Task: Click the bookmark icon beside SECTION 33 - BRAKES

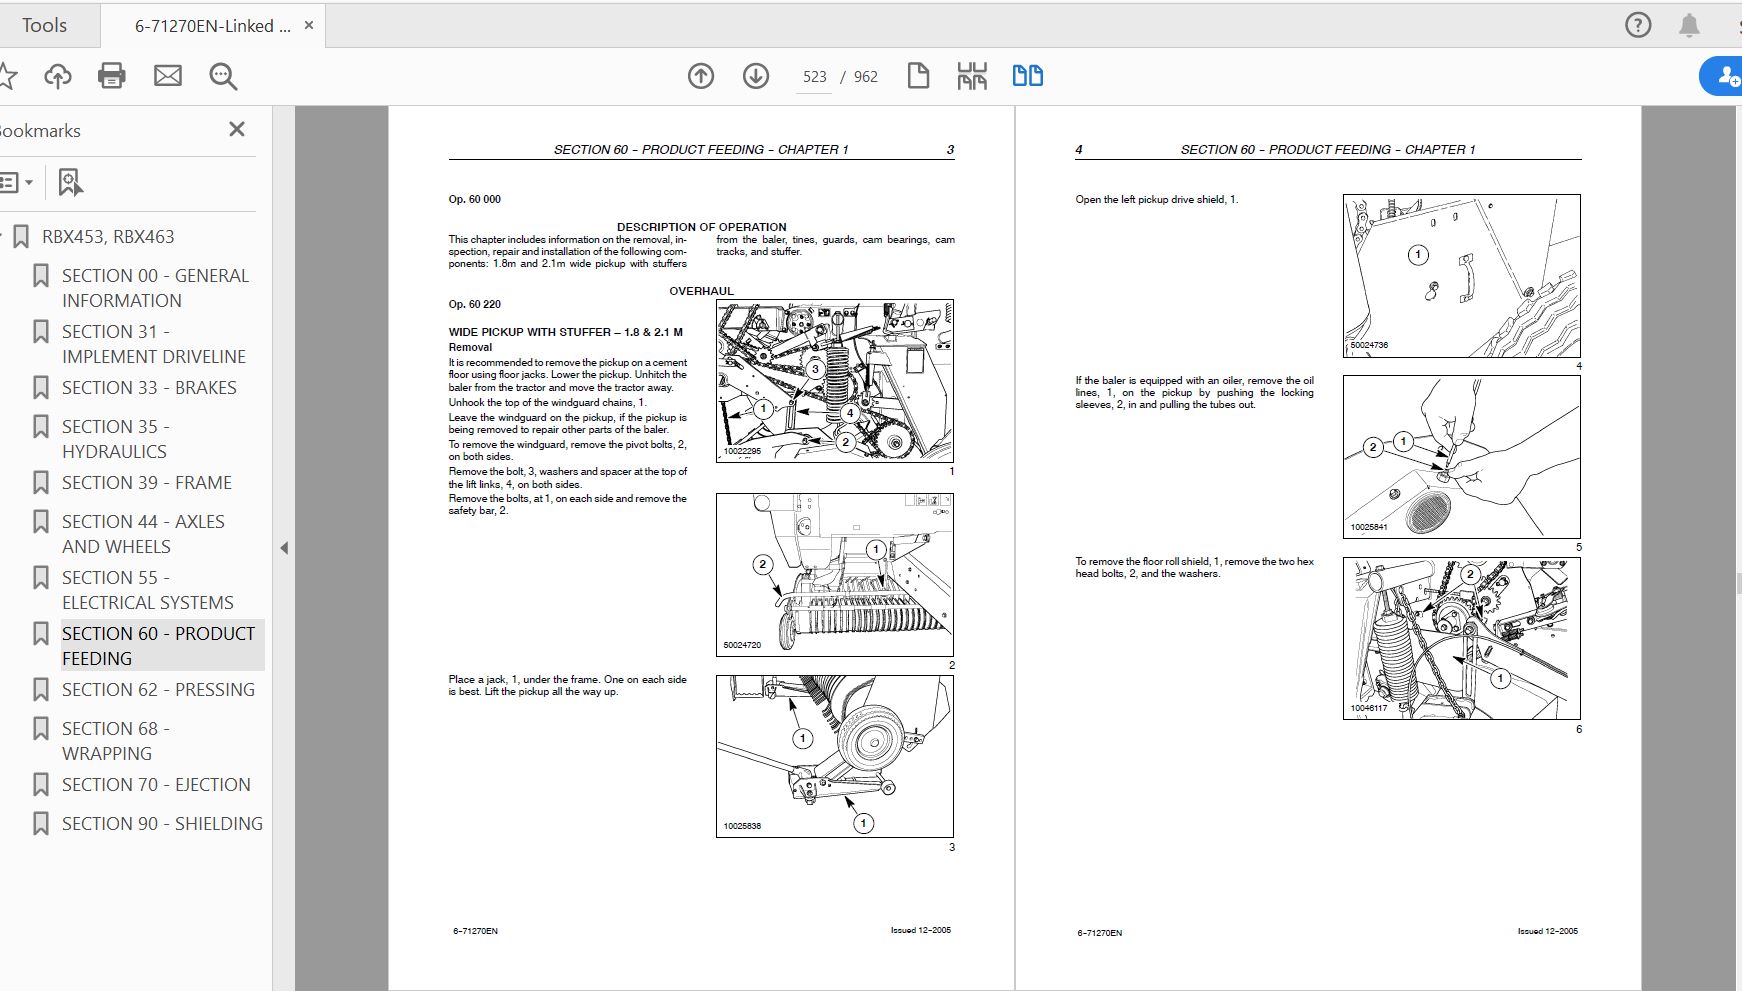Action: coord(41,387)
